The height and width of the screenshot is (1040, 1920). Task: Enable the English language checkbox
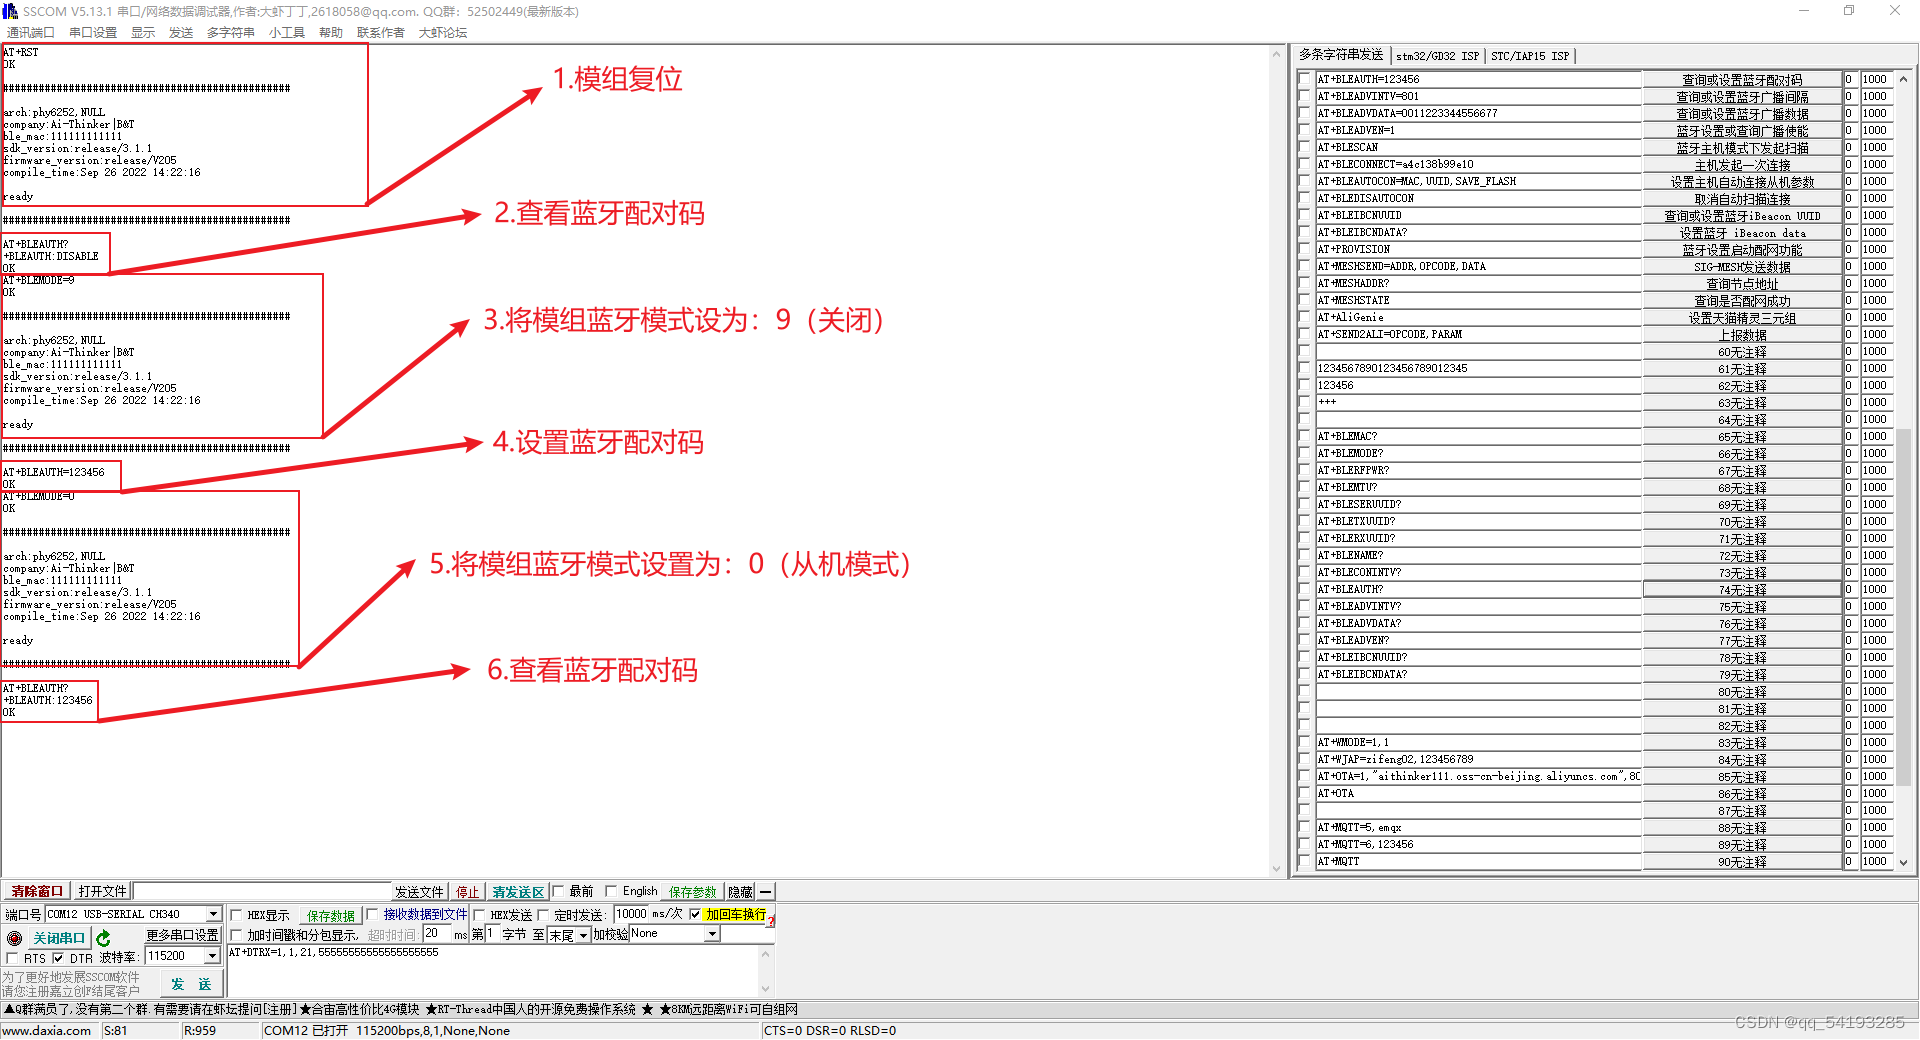[611, 891]
